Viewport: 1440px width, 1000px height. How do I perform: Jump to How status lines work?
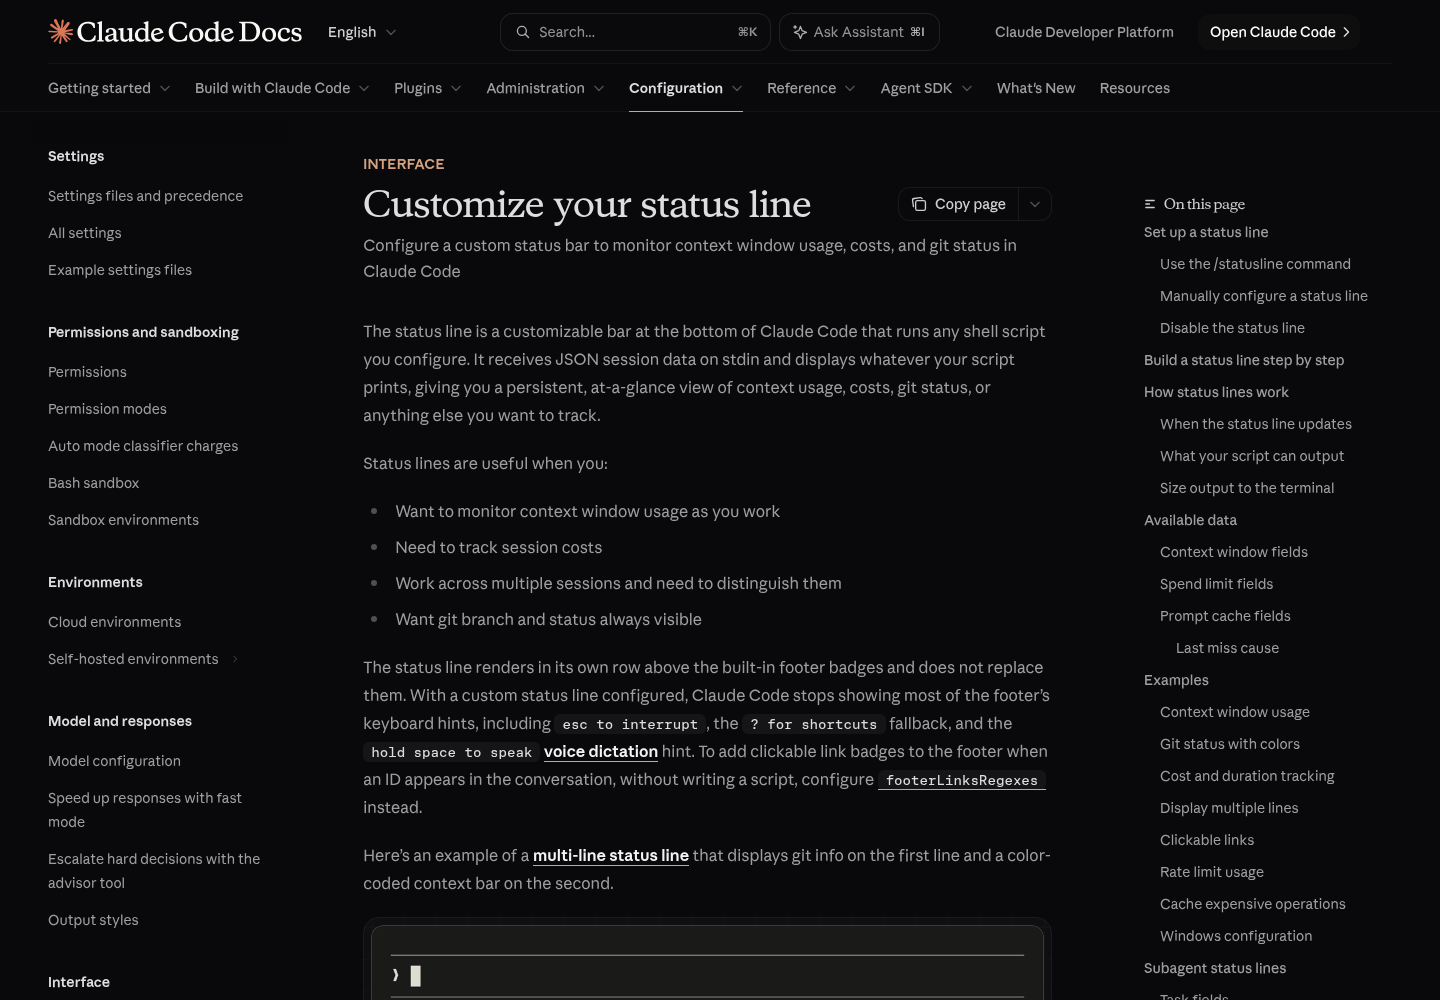coord(1216,392)
